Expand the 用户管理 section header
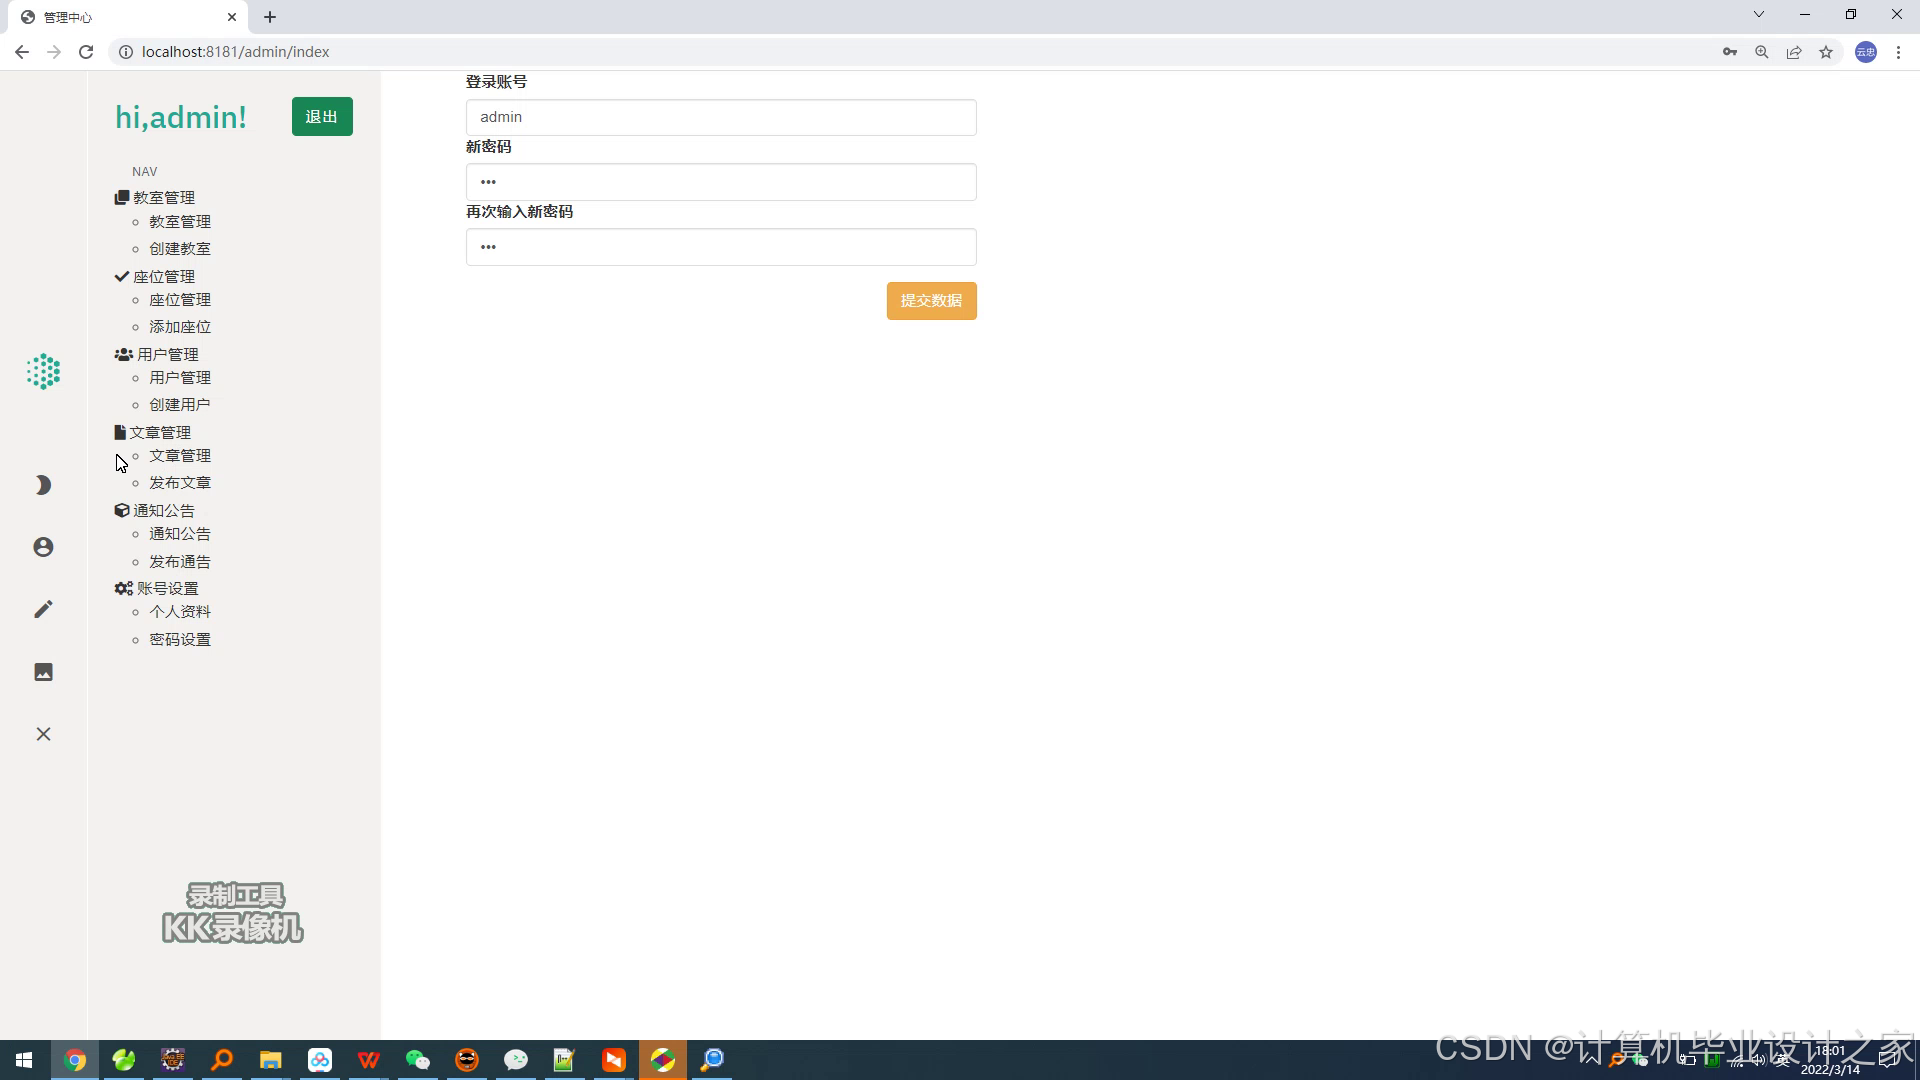 [x=157, y=355]
